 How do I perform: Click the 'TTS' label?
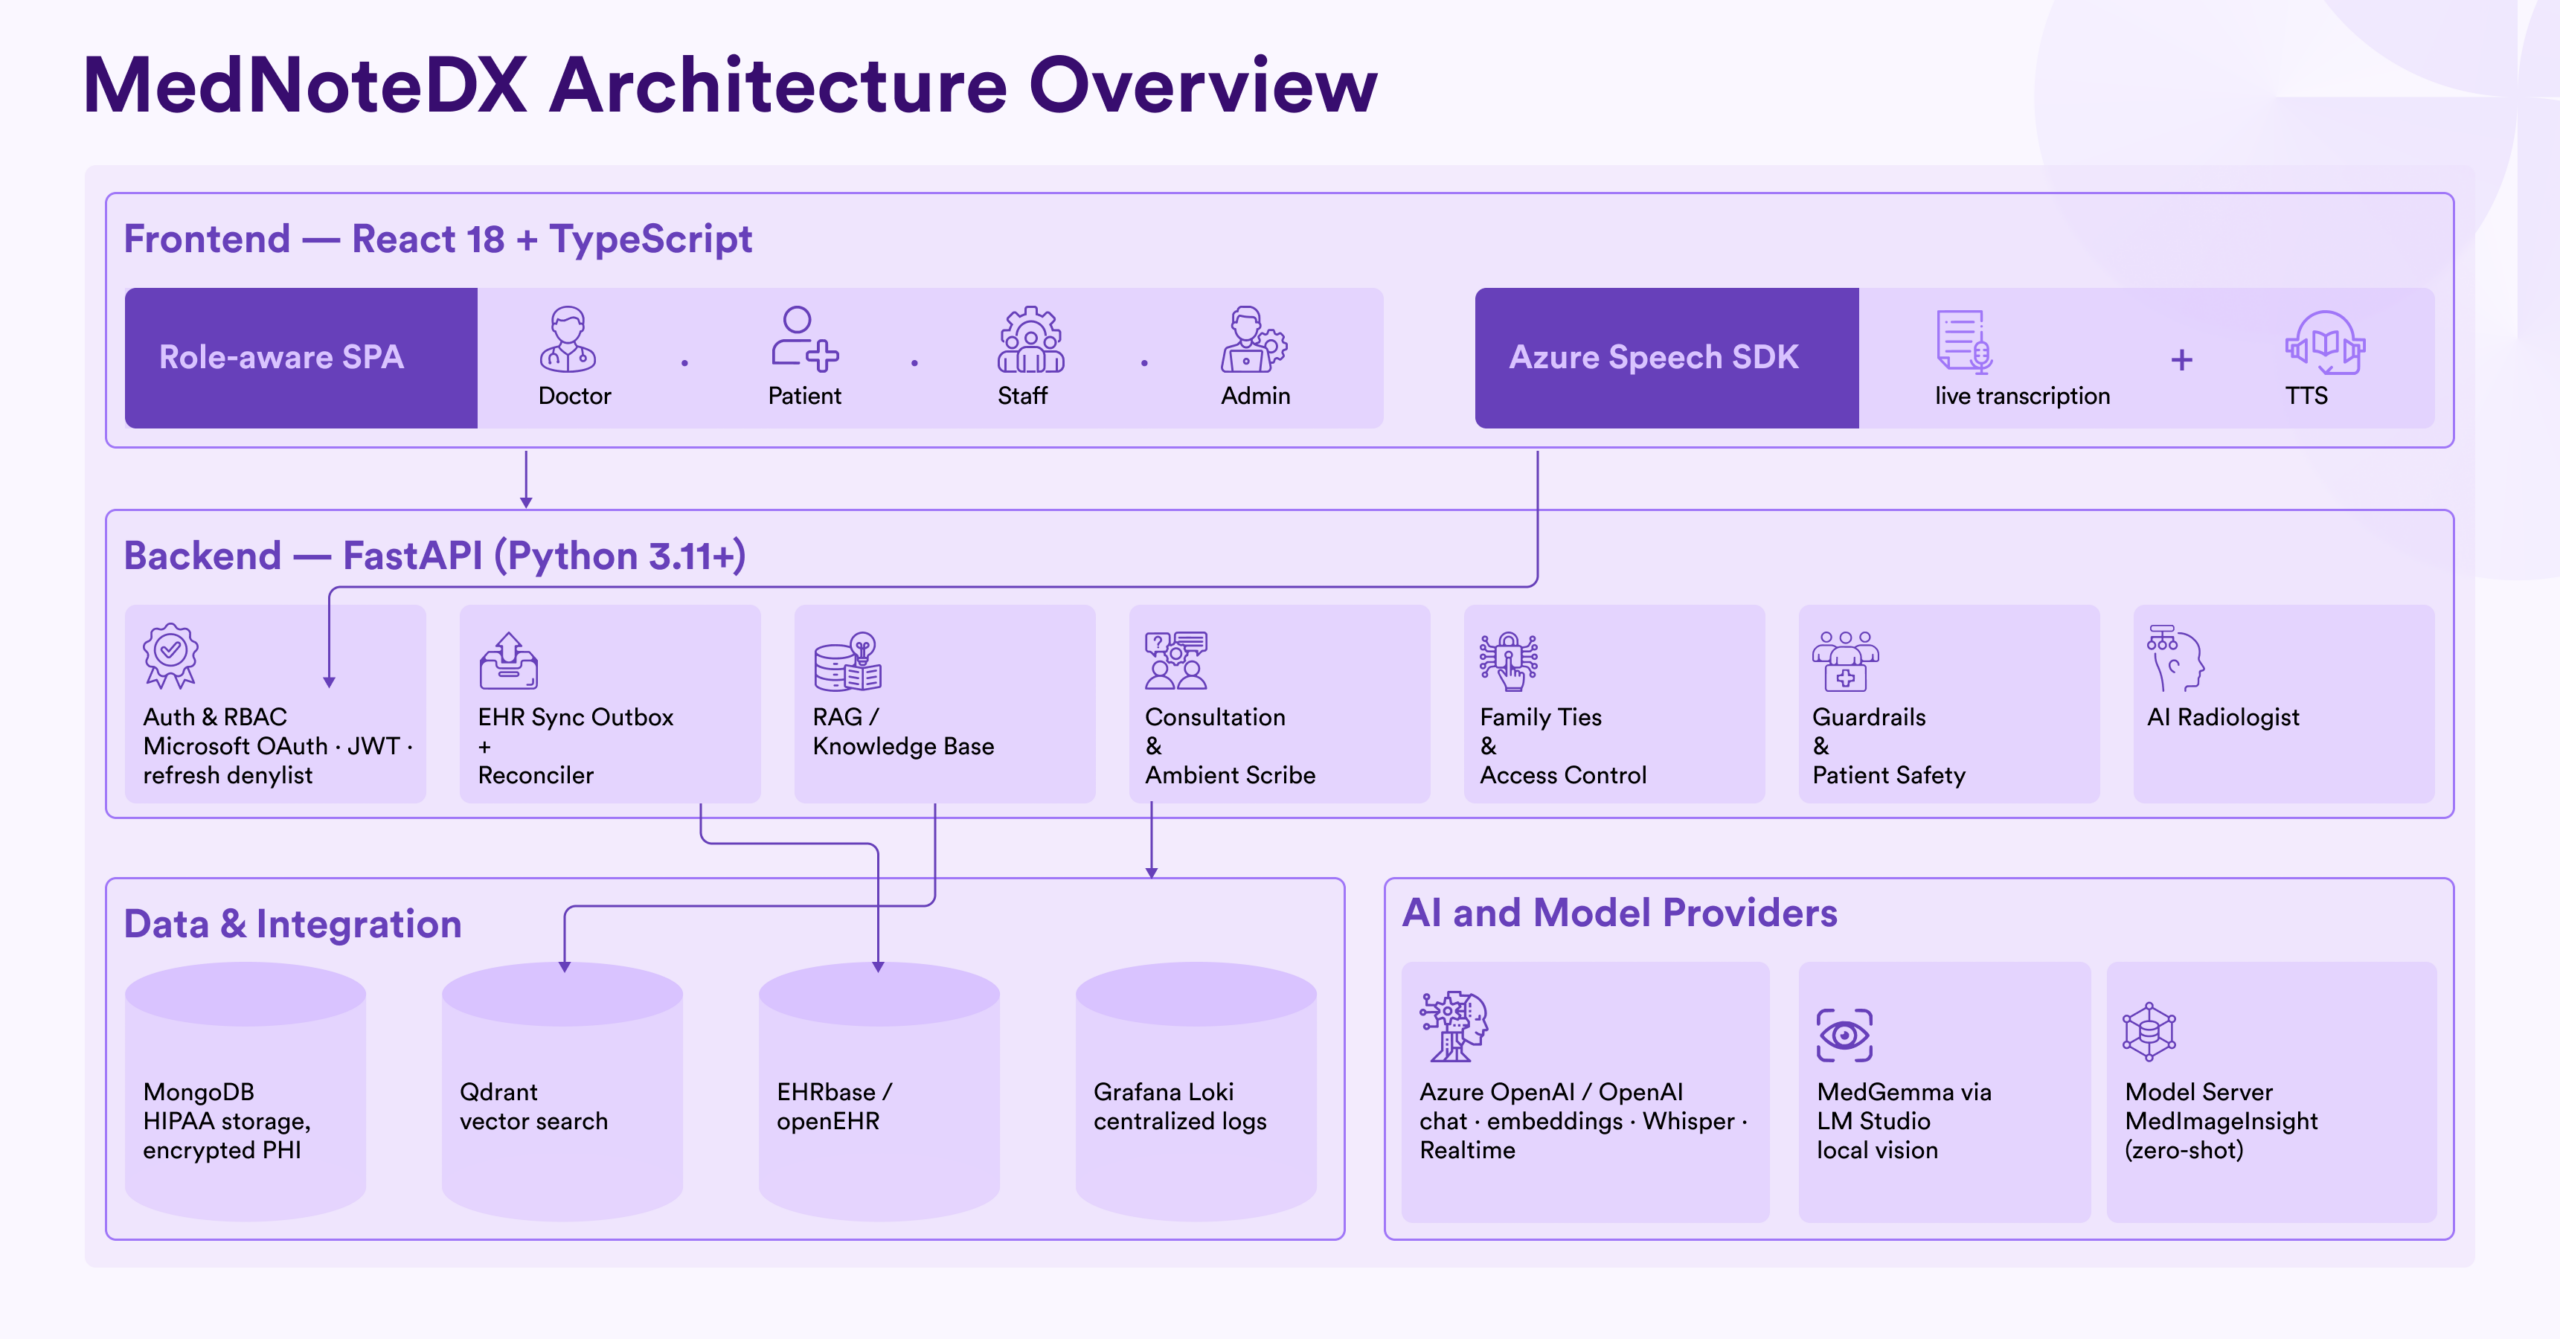click(x=2306, y=396)
